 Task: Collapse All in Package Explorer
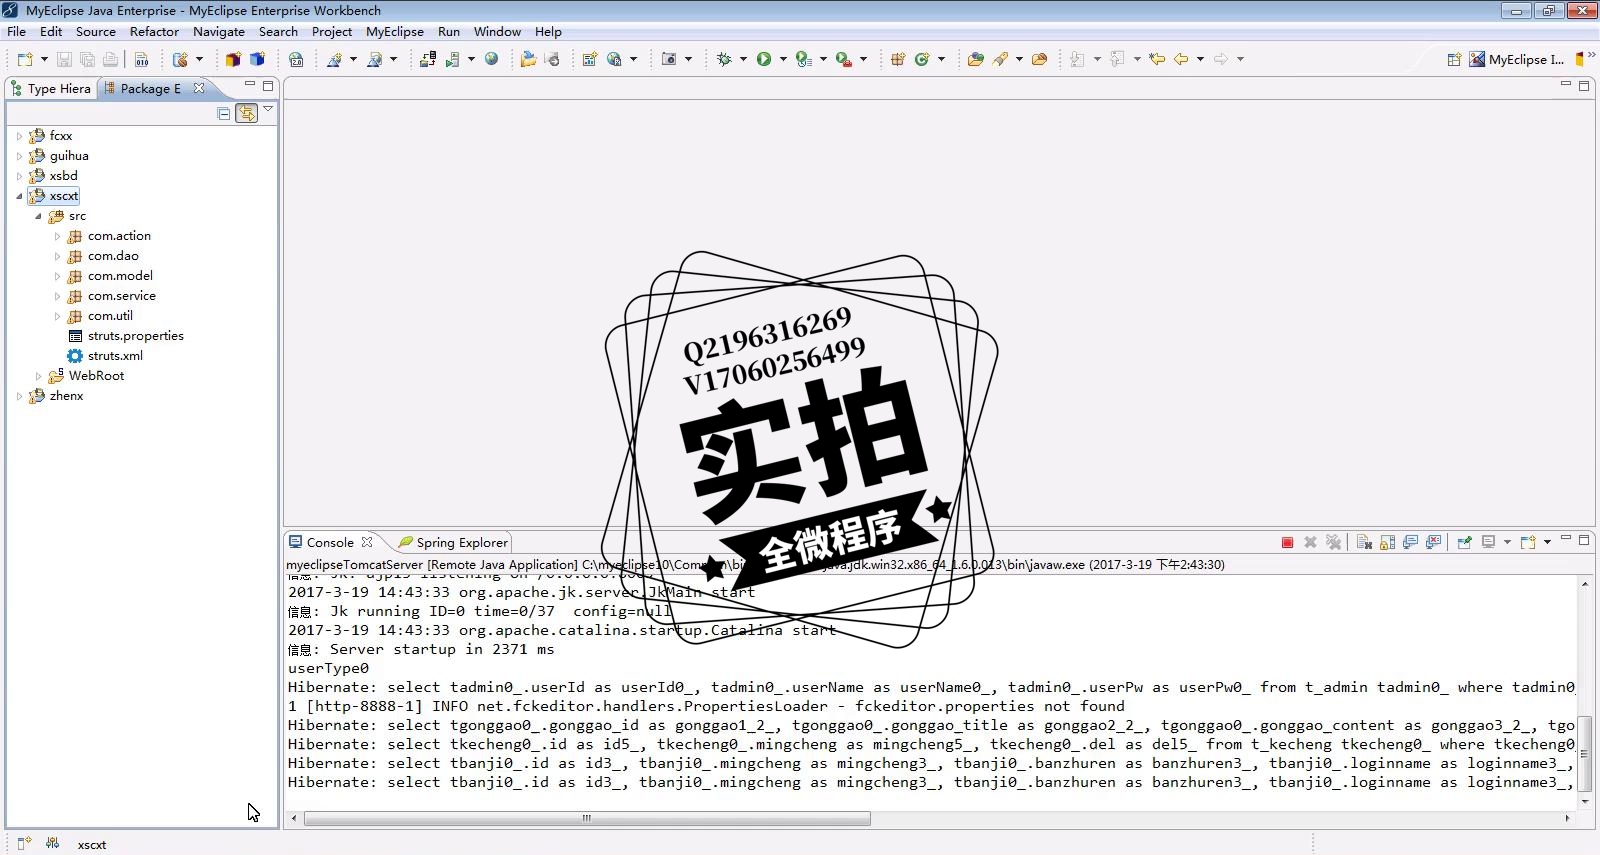(224, 113)
